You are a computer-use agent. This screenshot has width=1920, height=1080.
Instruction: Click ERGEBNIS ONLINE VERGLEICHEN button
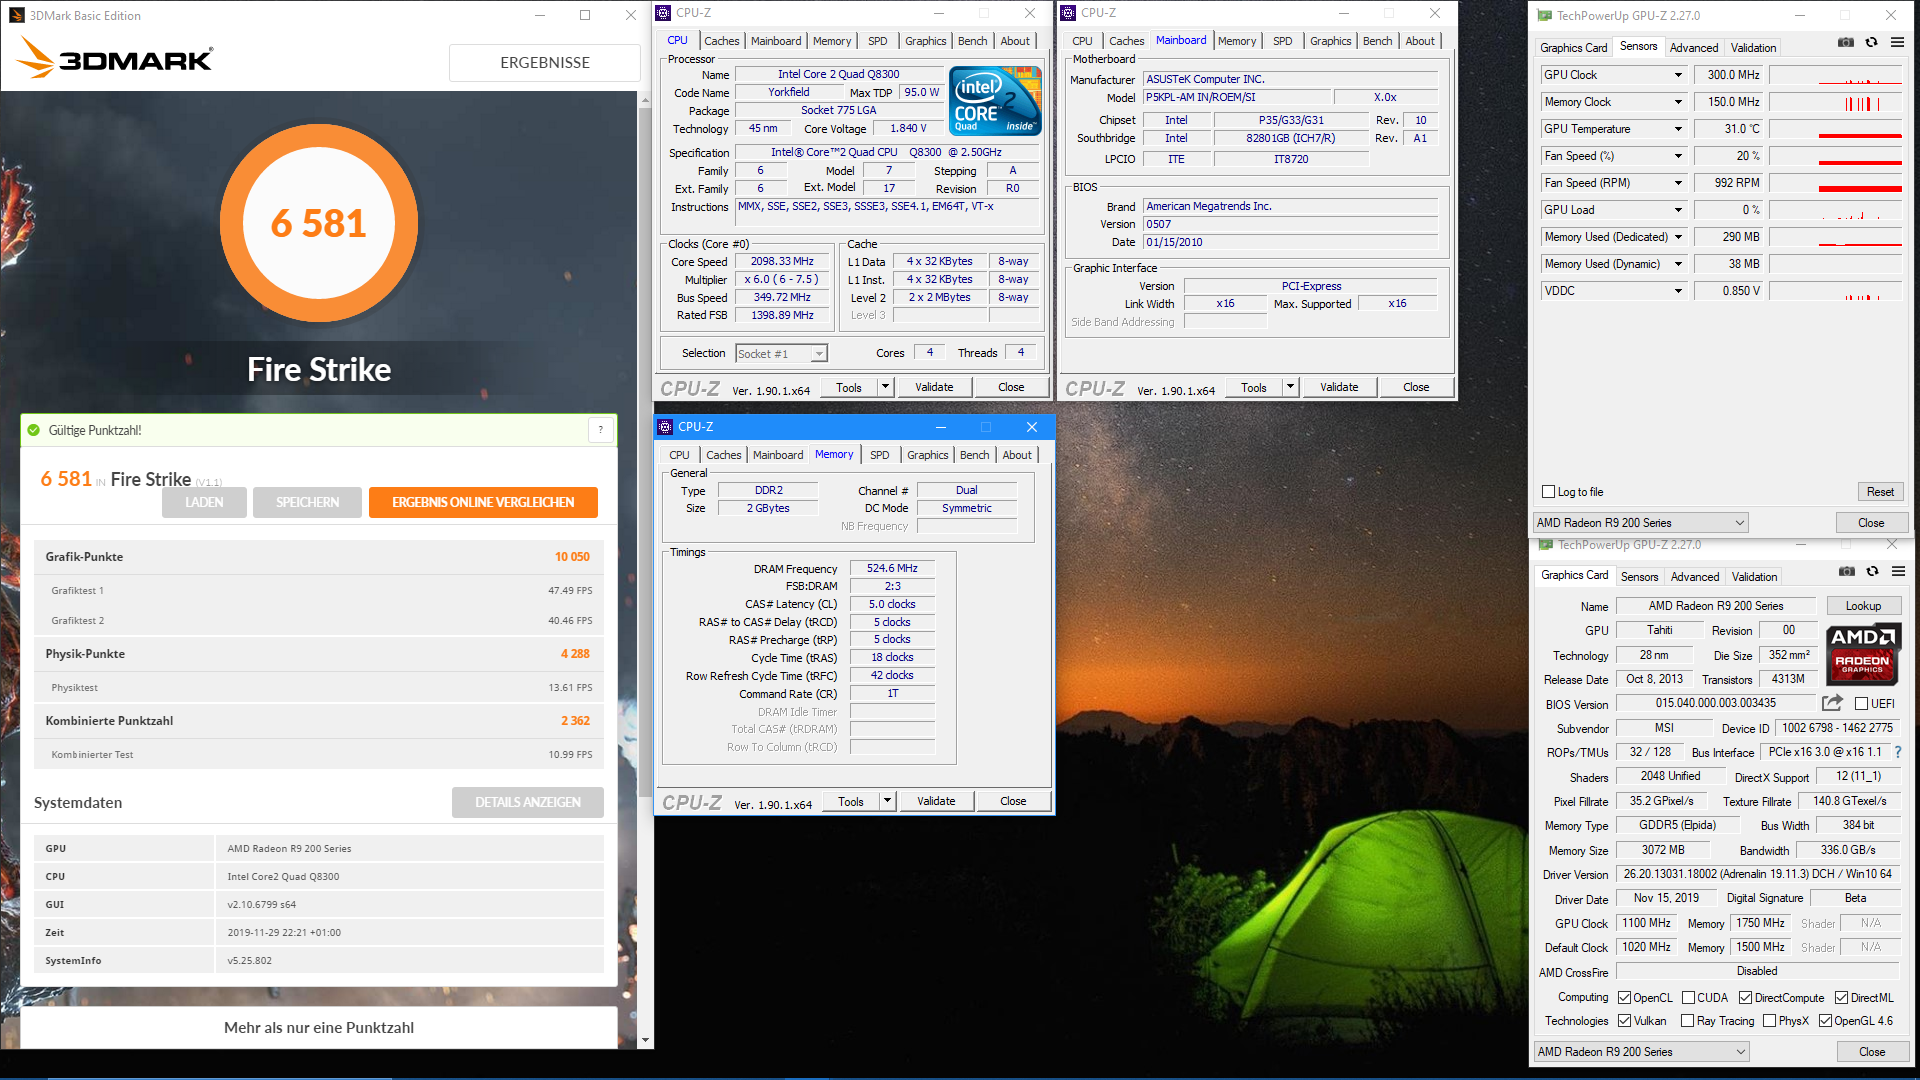(x=483, y=502)
